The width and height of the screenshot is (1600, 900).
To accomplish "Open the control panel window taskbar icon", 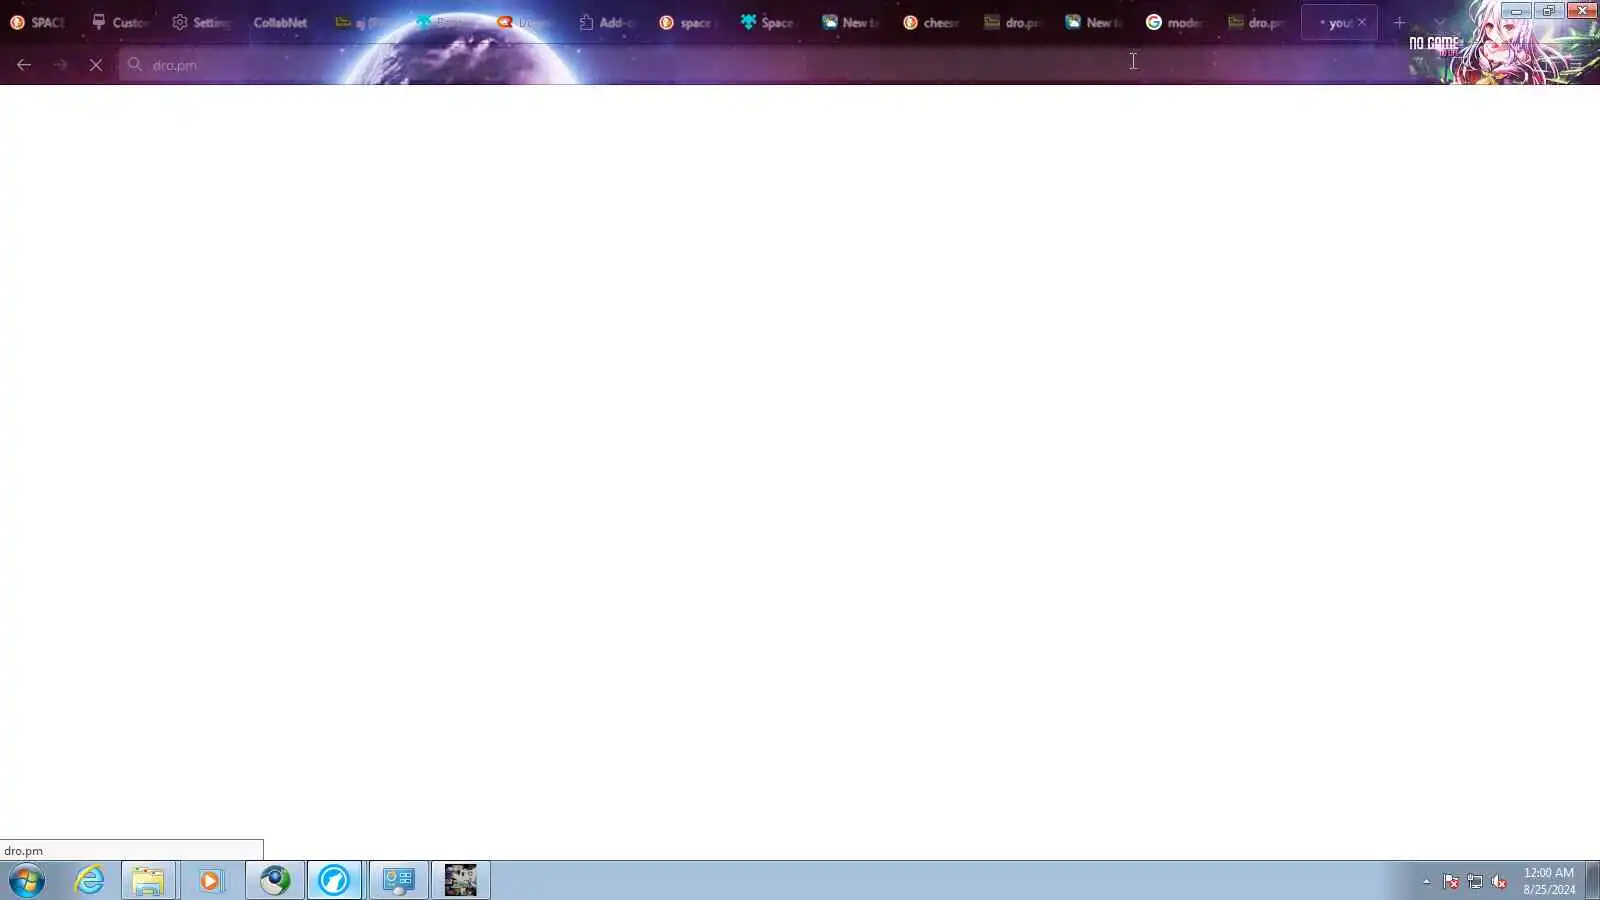I will pos(399,881).
